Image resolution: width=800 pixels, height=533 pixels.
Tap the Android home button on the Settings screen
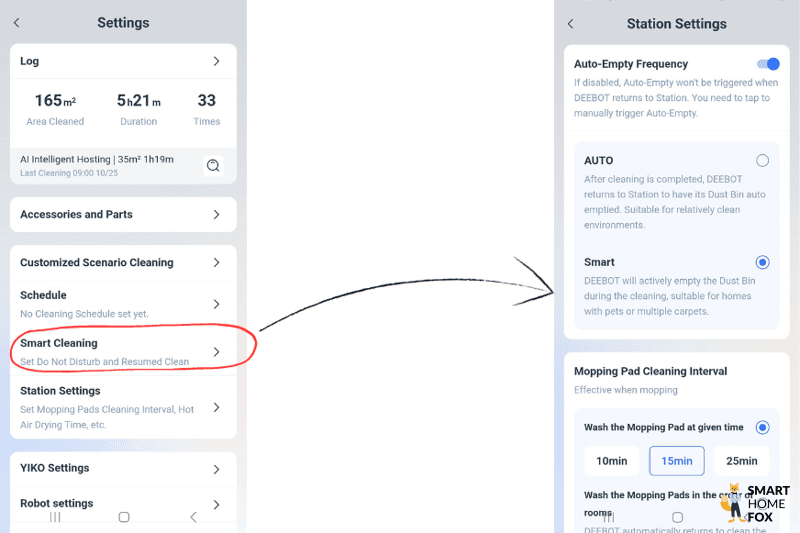(x=124, y=517)
